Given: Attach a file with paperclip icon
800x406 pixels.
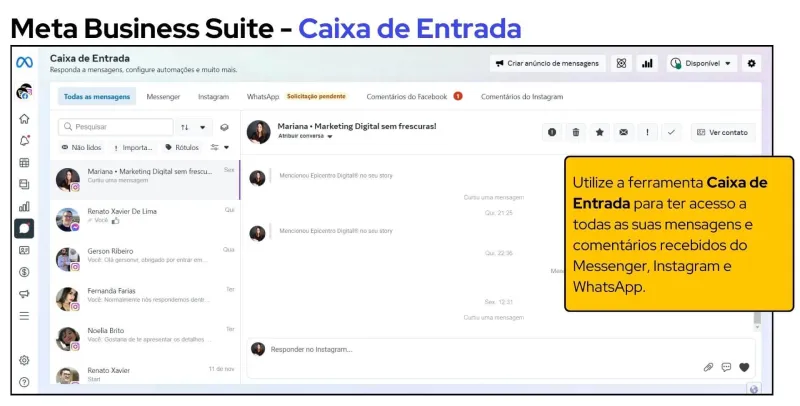Looking at the screenshot, I should coord(708,367).
